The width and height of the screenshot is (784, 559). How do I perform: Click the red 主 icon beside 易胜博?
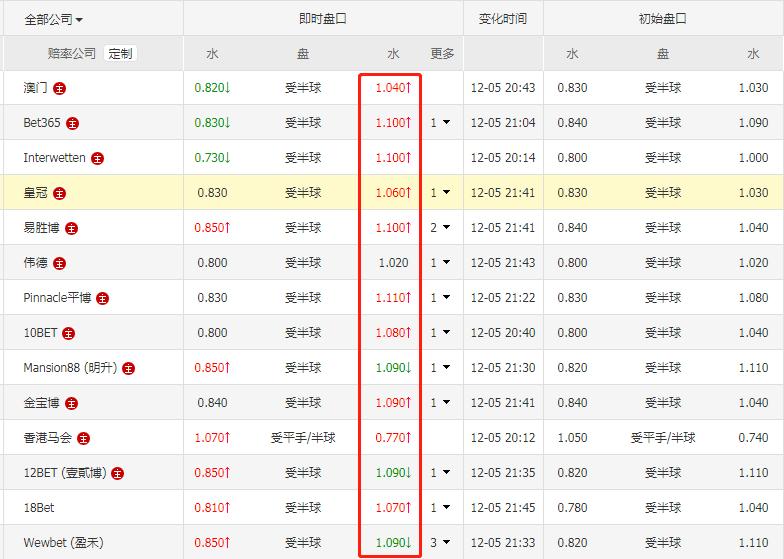[72, 228]
